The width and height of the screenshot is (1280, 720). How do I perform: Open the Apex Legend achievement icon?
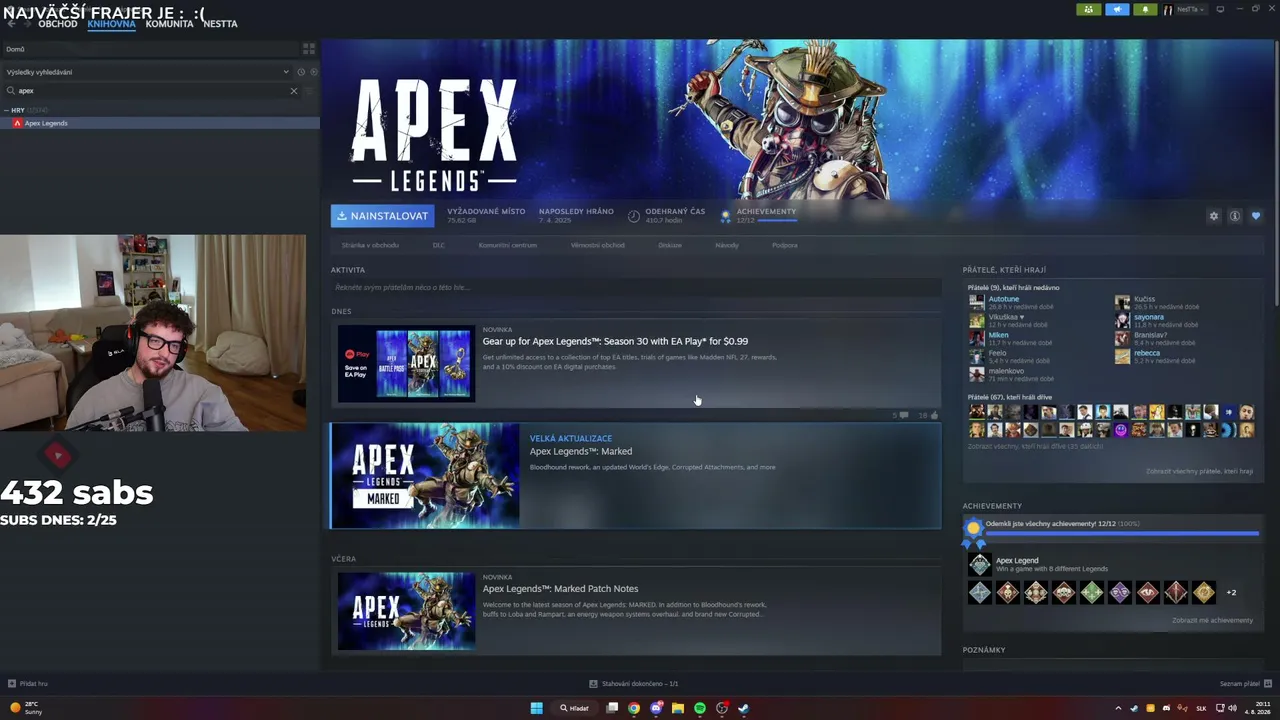[980, 565]
